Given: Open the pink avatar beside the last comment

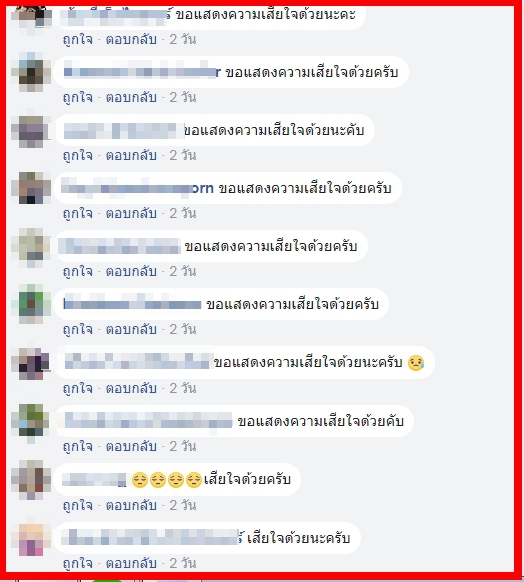Looking at the screenshot, I should tap(31, 539).
